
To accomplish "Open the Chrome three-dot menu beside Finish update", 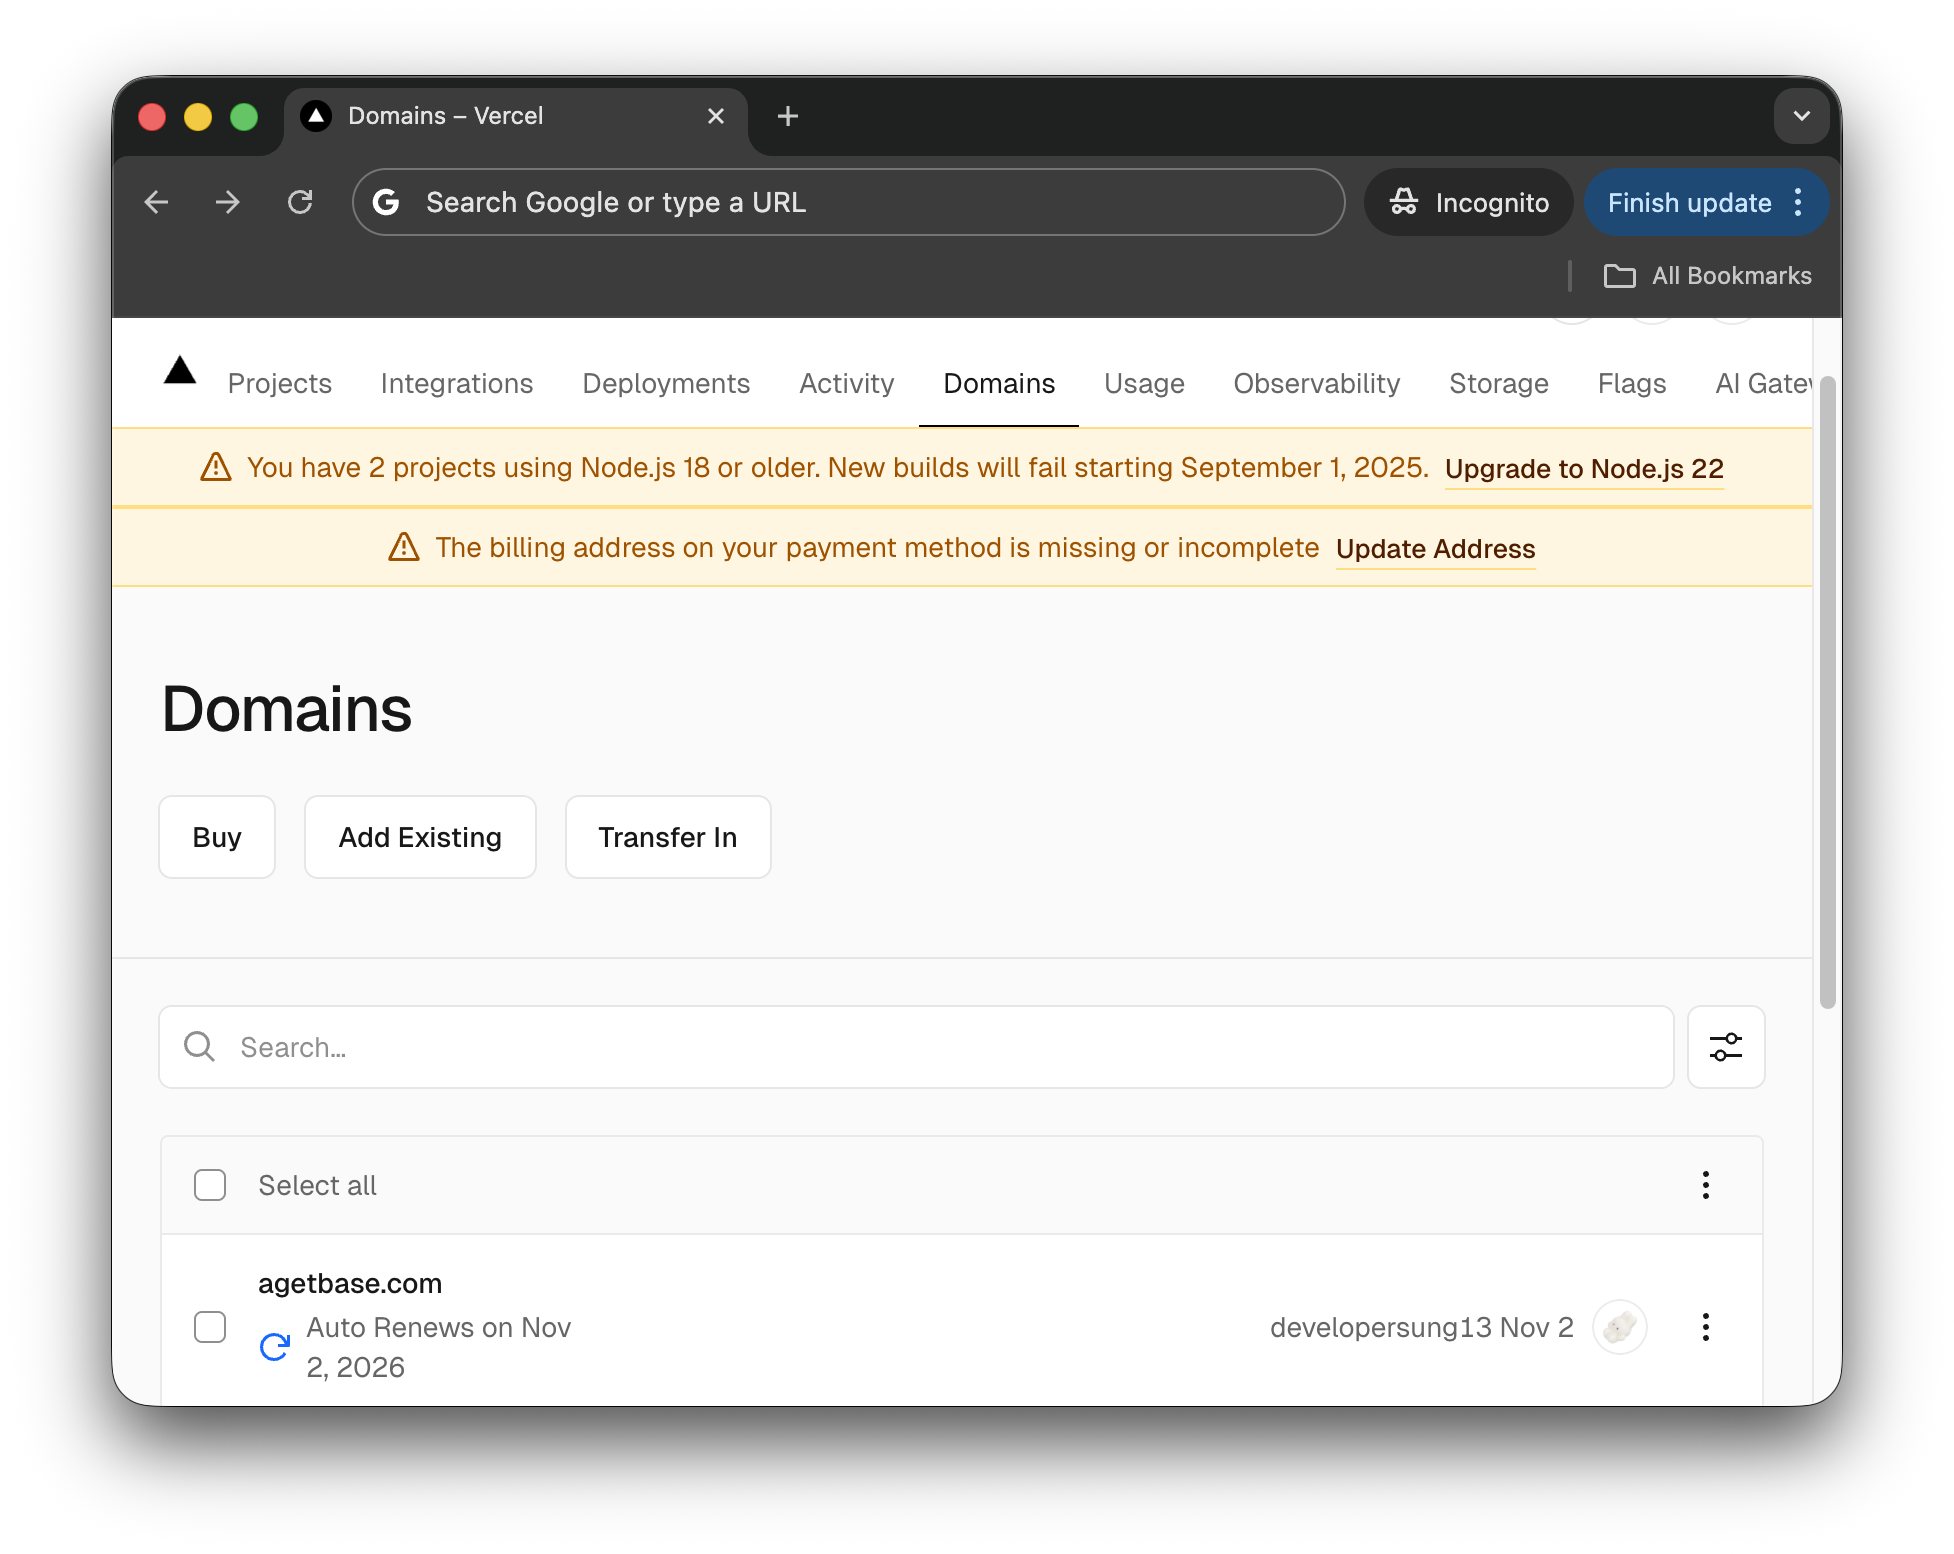I will [x=1798, y=202].
